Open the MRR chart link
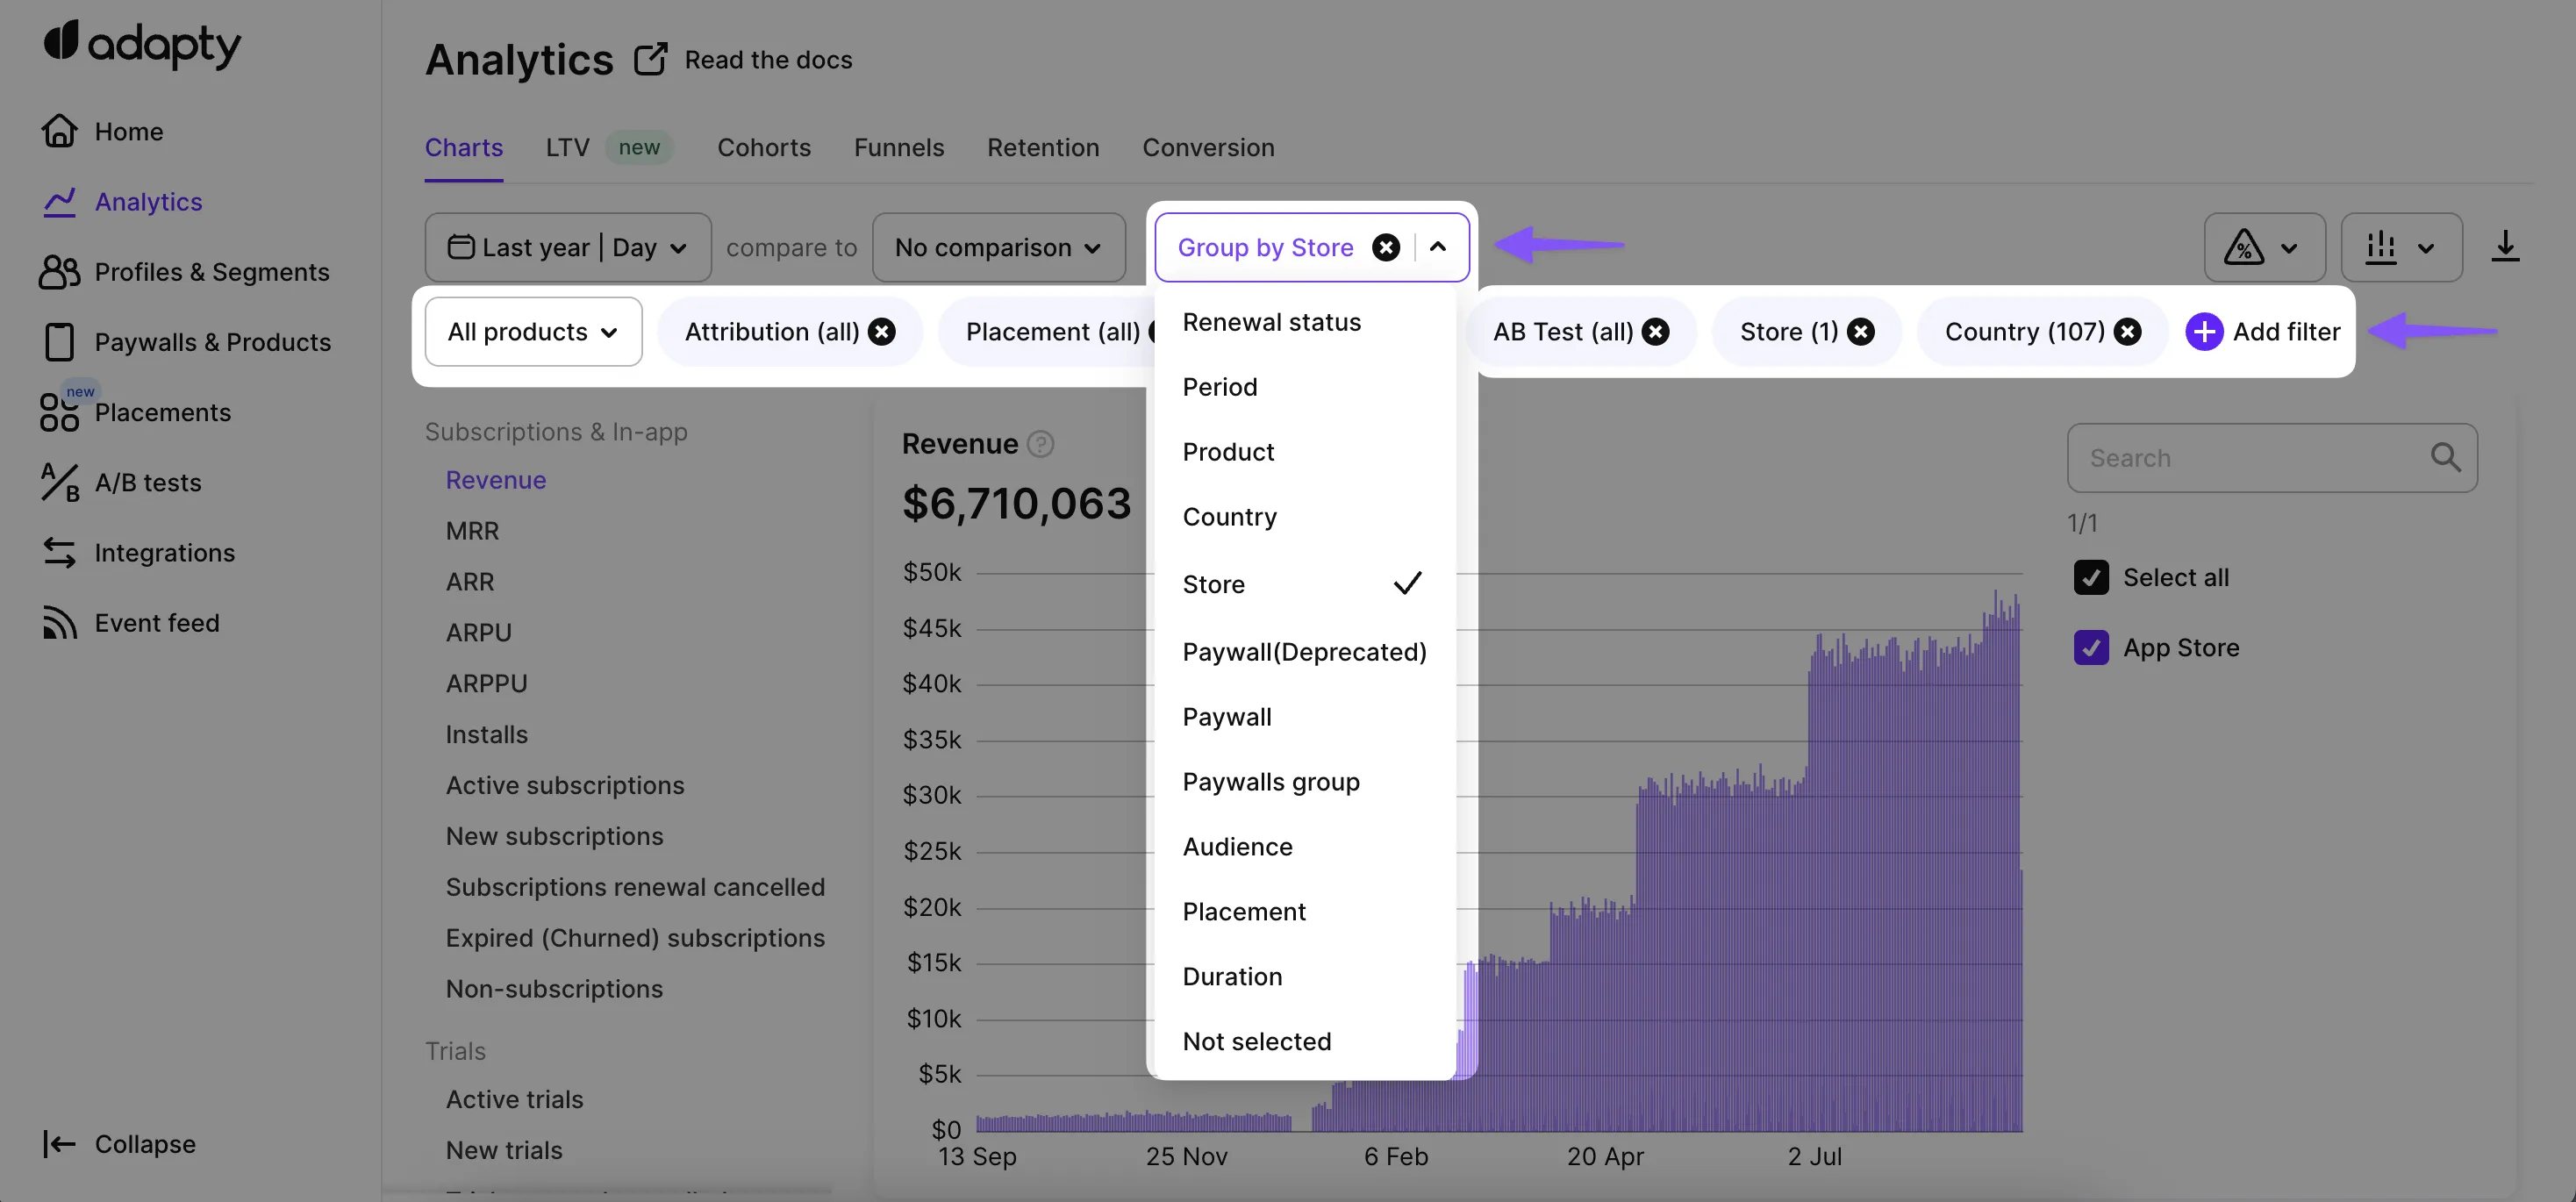Viewport: 2576px width, 1202px height. [472, 531]
